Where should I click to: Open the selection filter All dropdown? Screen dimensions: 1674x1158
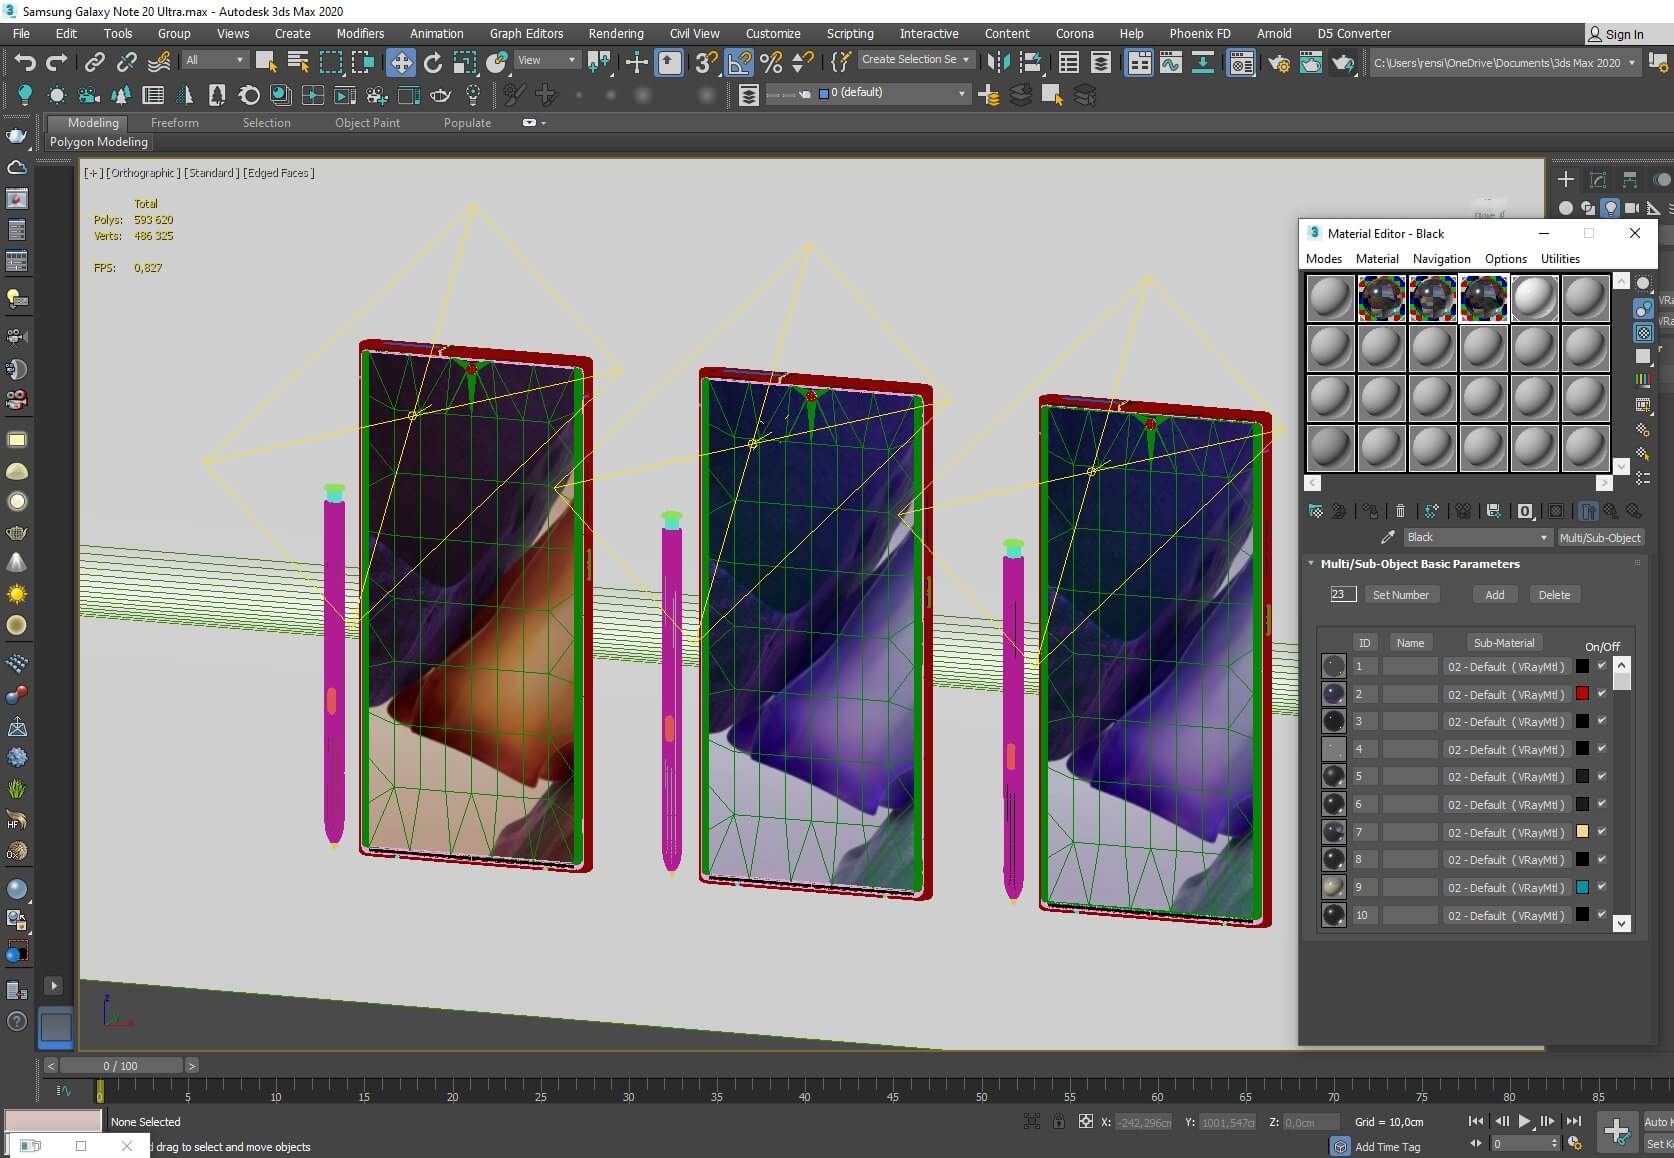[214, 60]
